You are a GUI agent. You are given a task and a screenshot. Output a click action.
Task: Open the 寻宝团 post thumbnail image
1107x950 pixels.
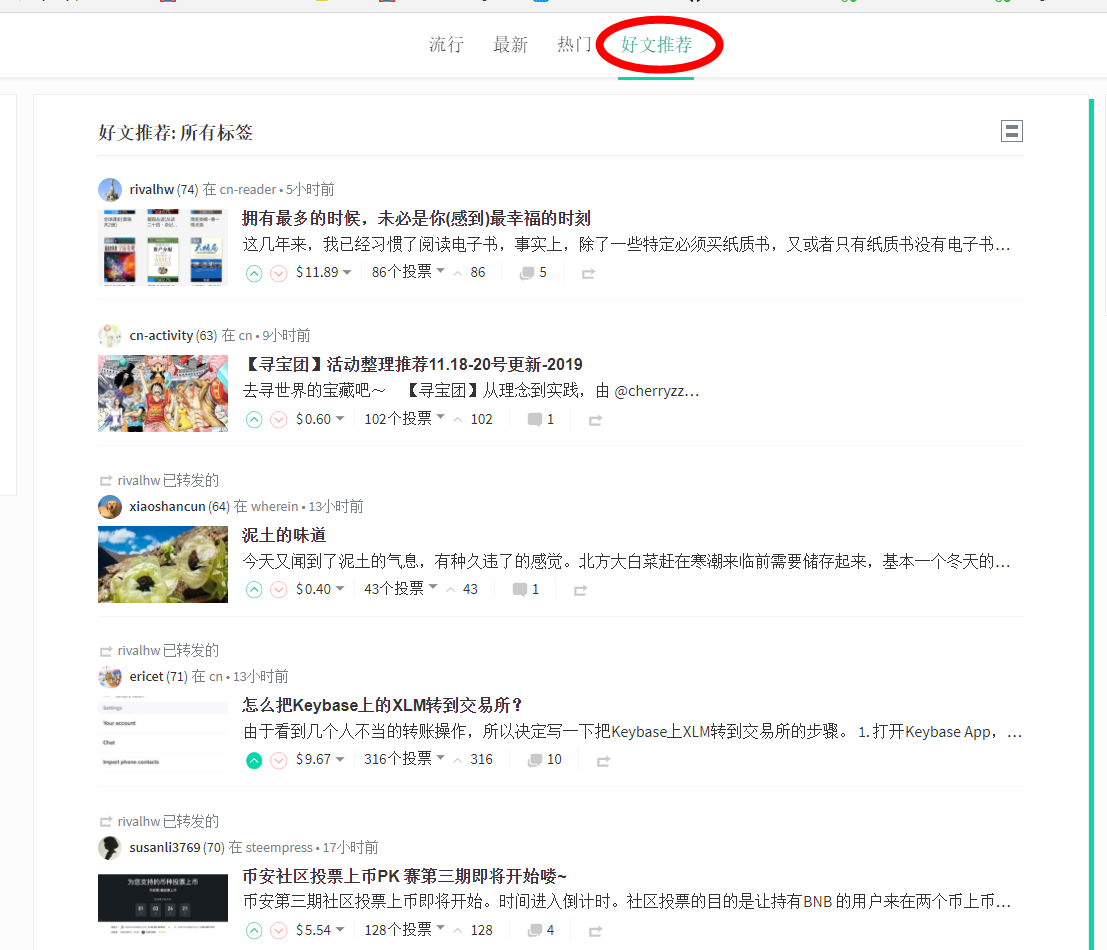coord(163,393)
